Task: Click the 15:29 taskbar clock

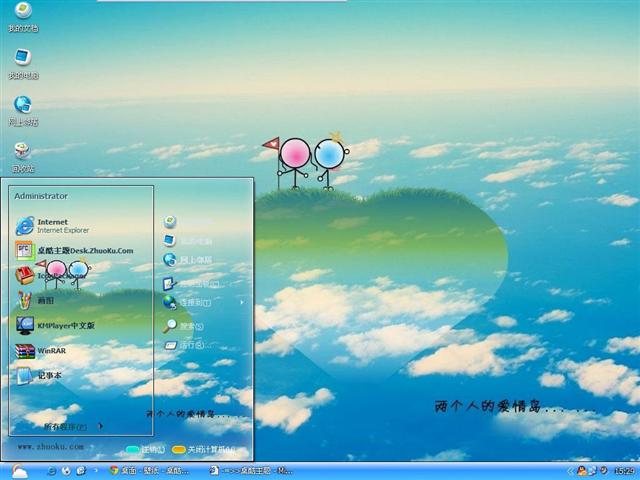Action: 624,471
